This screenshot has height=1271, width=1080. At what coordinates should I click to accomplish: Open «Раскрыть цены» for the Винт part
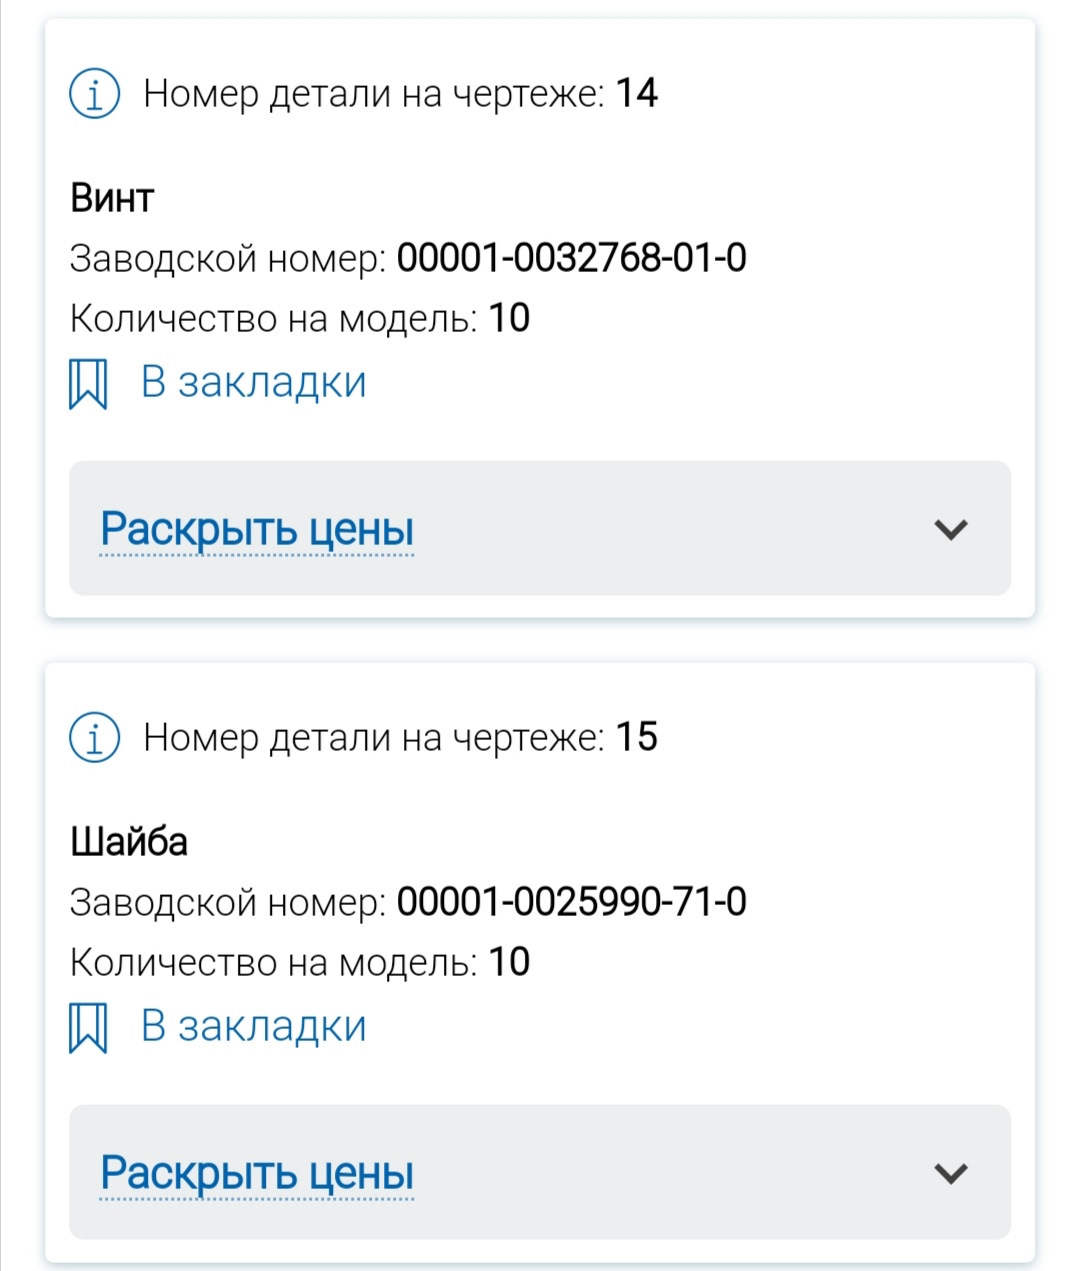[257, 529]
